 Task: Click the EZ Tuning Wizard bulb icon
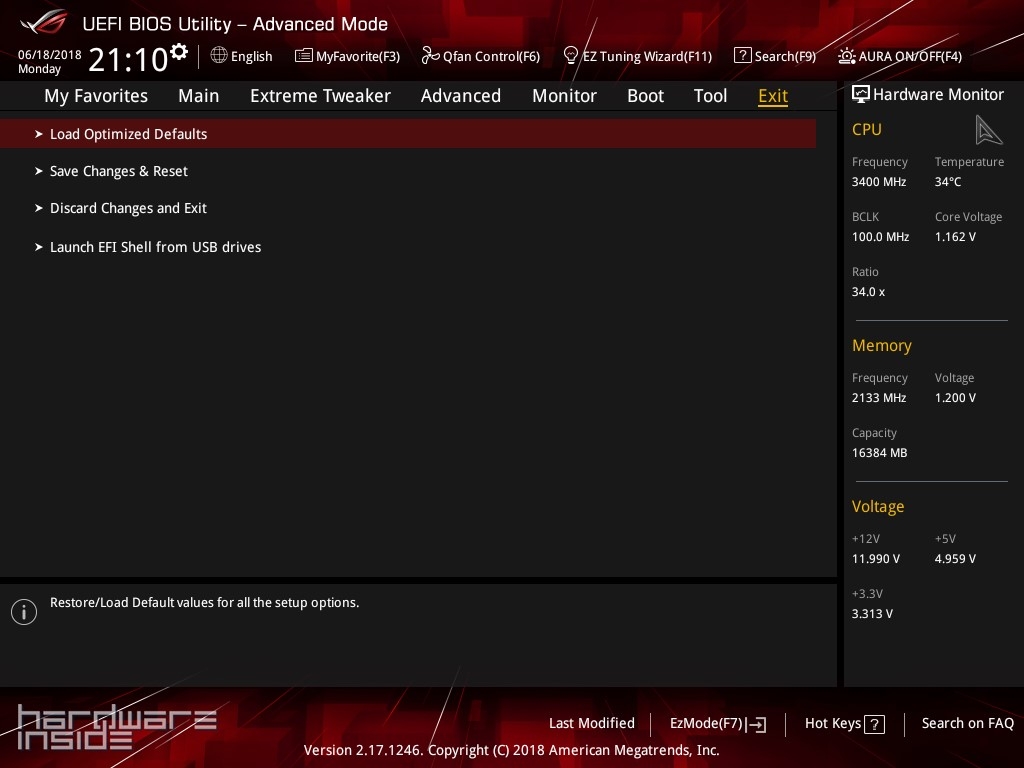click(571, 56)
